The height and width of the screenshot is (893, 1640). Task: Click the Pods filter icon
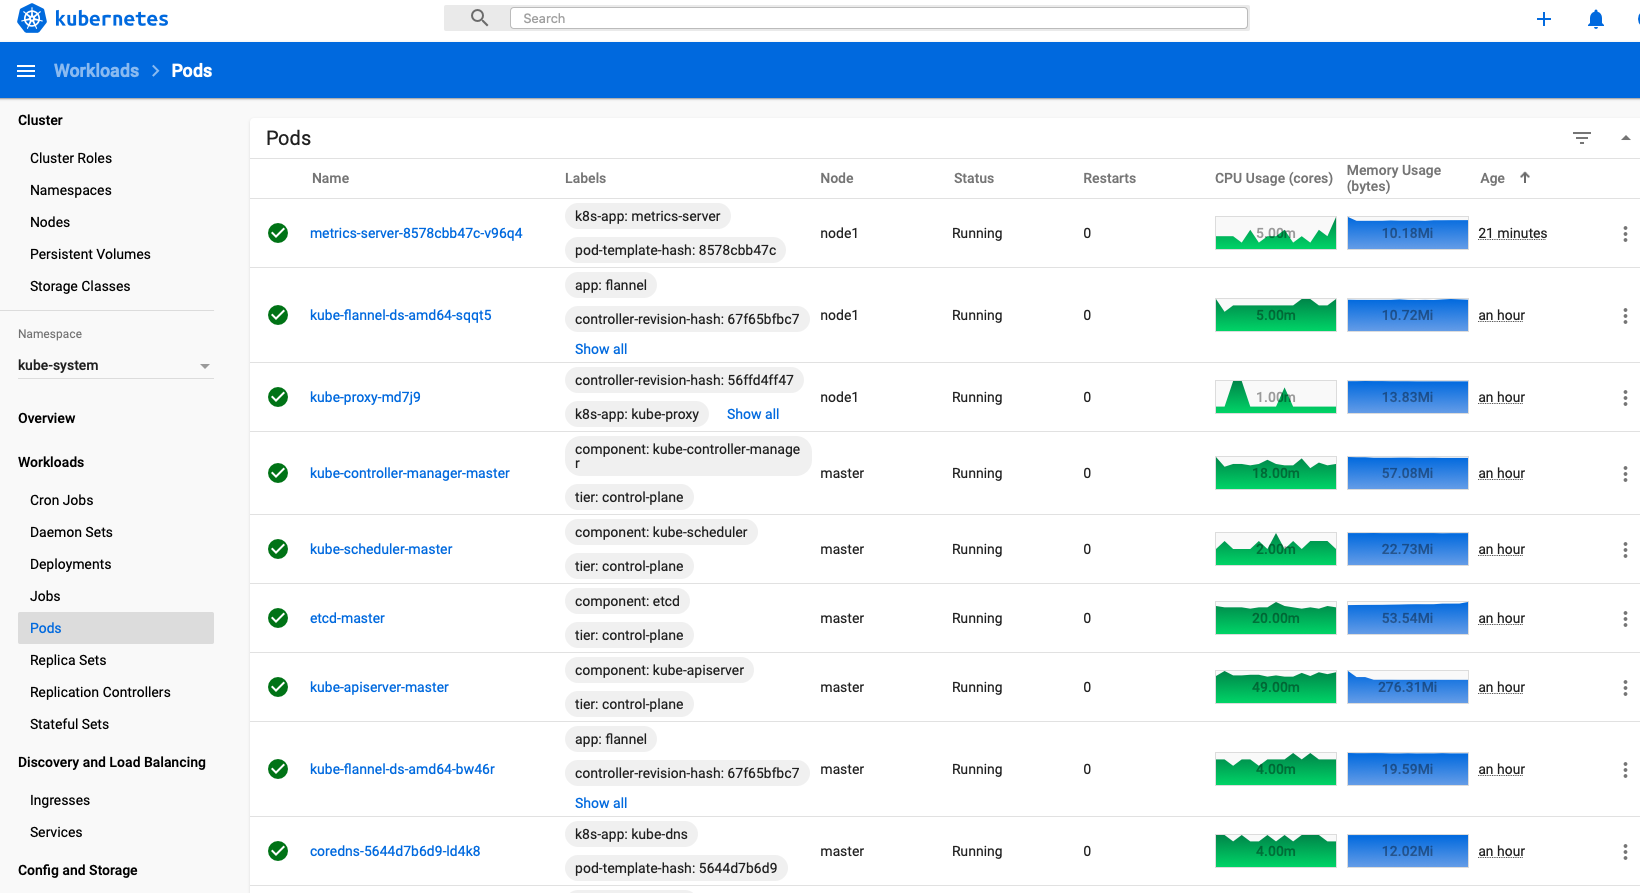tap(1582, 138)
